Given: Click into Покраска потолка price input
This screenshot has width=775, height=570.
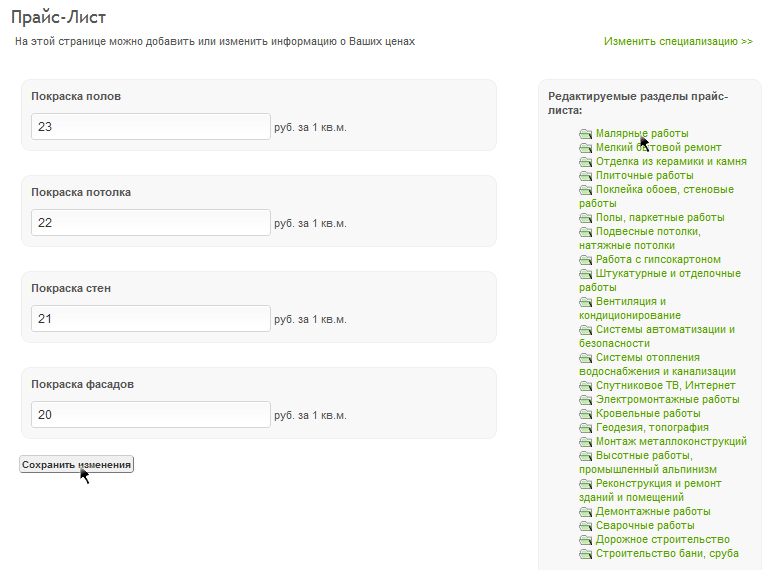Looking at the screenshot, I should (150, 223).
